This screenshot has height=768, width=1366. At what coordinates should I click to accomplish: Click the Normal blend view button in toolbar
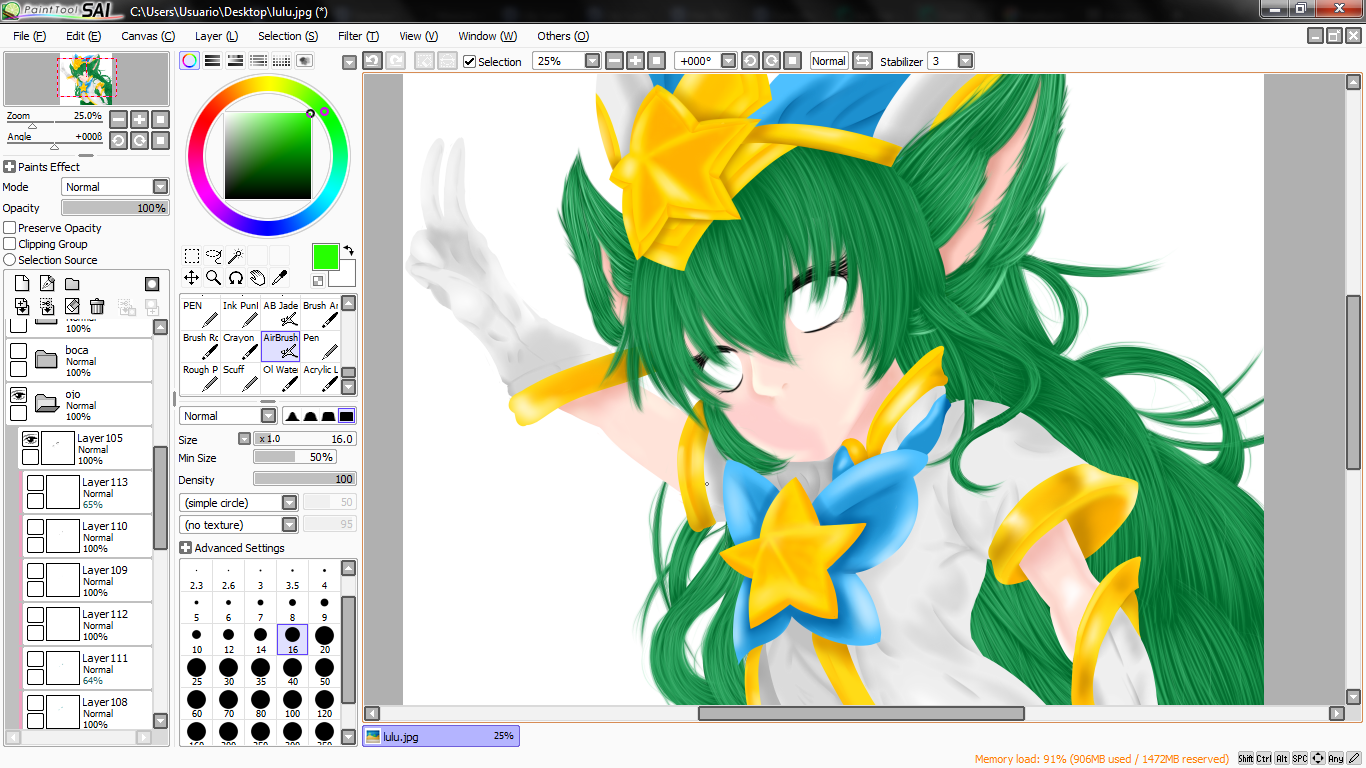click(x=828, y=61)
